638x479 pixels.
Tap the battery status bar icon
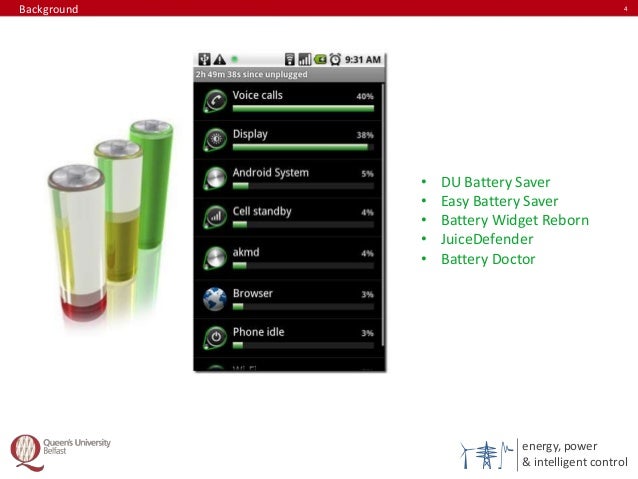pyautogui.click(x=320, y=59)
